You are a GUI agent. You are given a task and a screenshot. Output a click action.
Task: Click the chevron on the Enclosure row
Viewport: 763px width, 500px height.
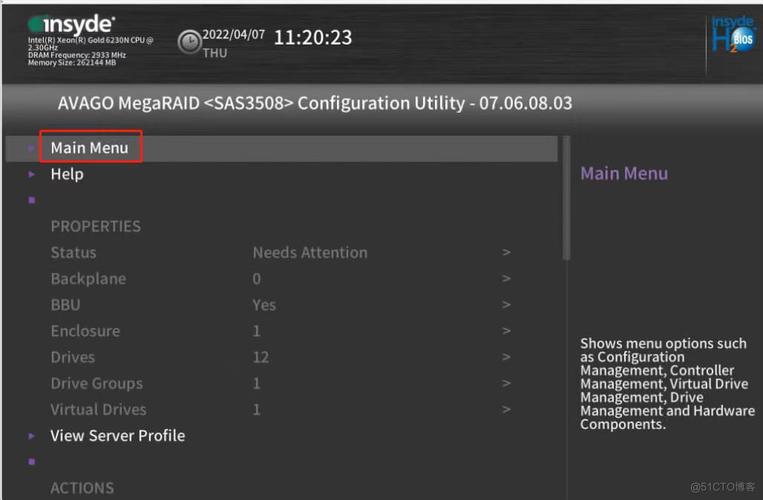pyautogui.click(x=506, y=331)
